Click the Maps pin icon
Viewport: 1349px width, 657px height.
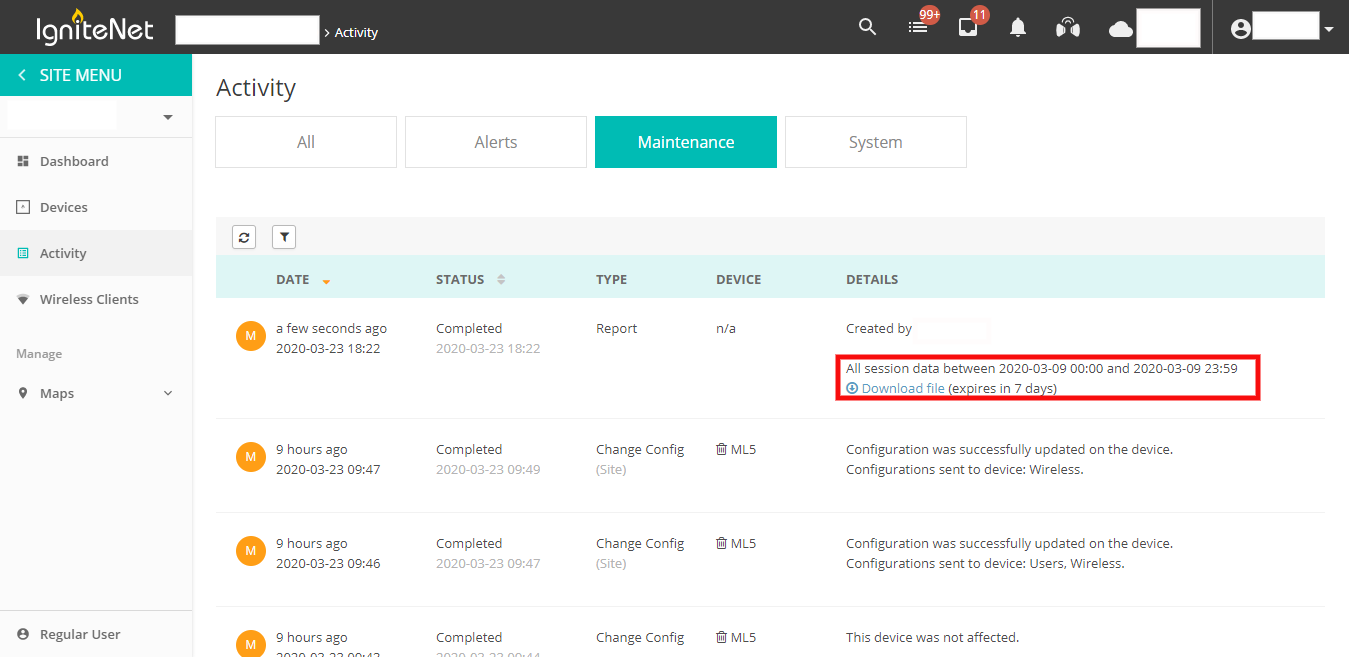23,393
